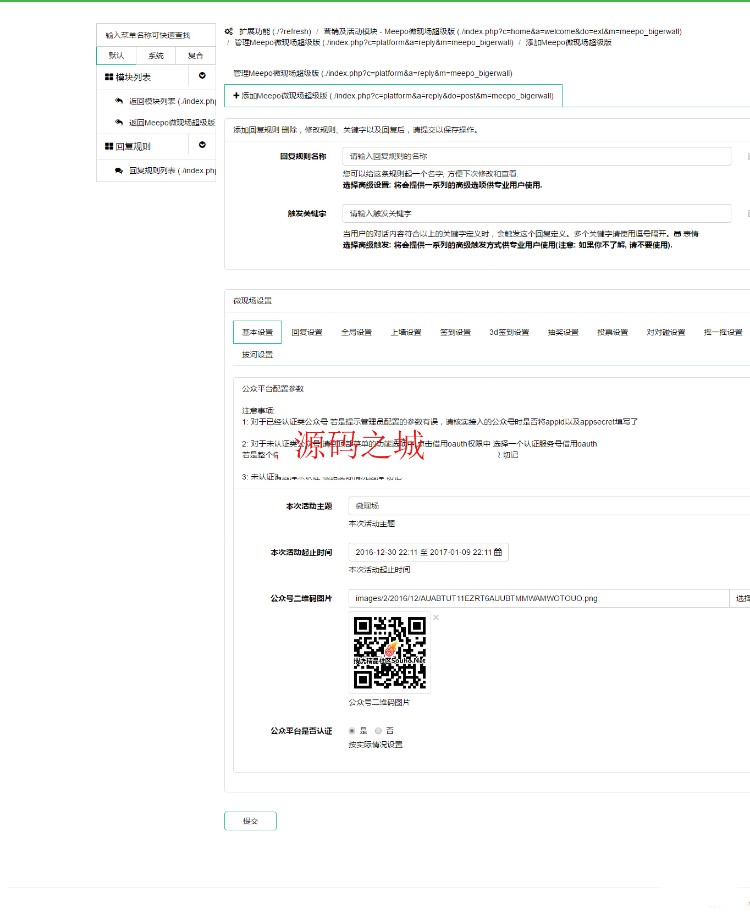Viewport: 750px width, 915px height.
Task: Click the gears icon beside 扩展功能 breadcrumb
Action: [x=229, y=32]
